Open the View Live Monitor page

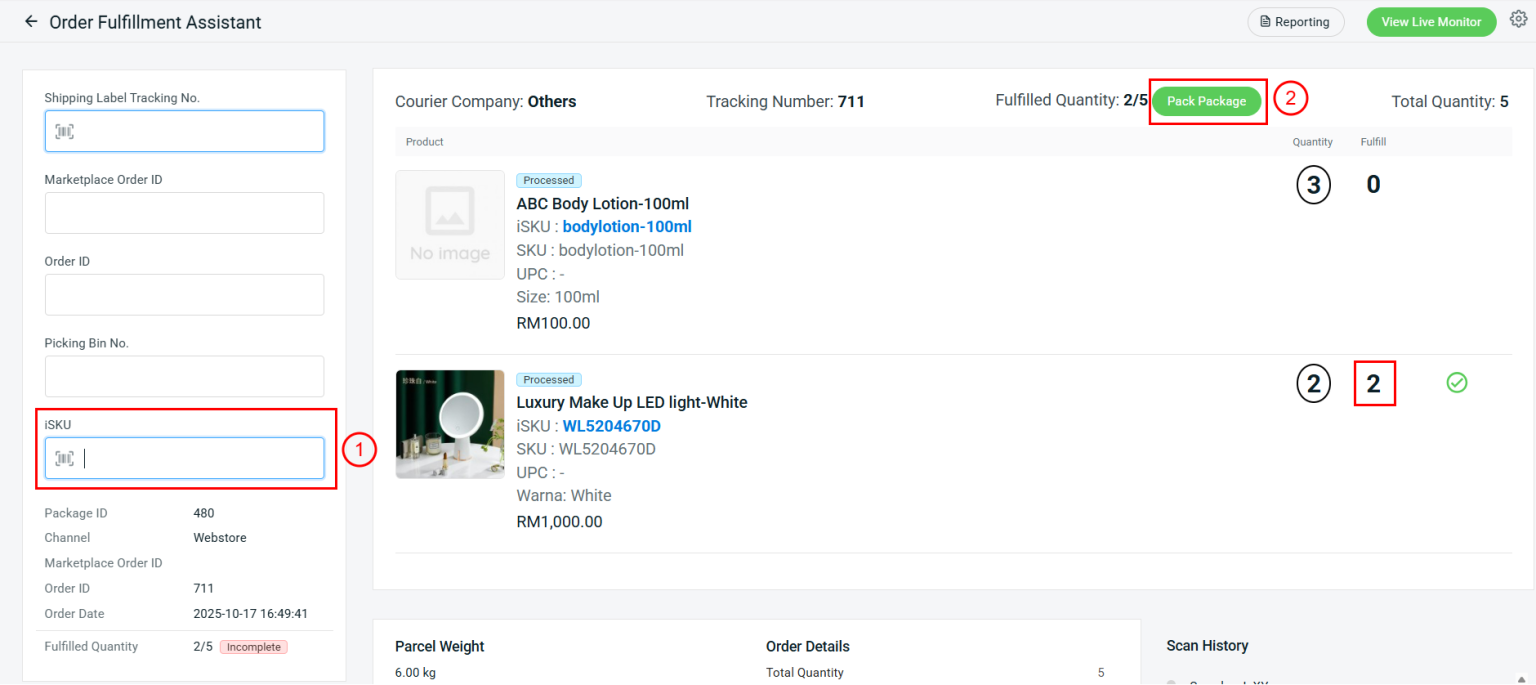[x=1431, y=21]
